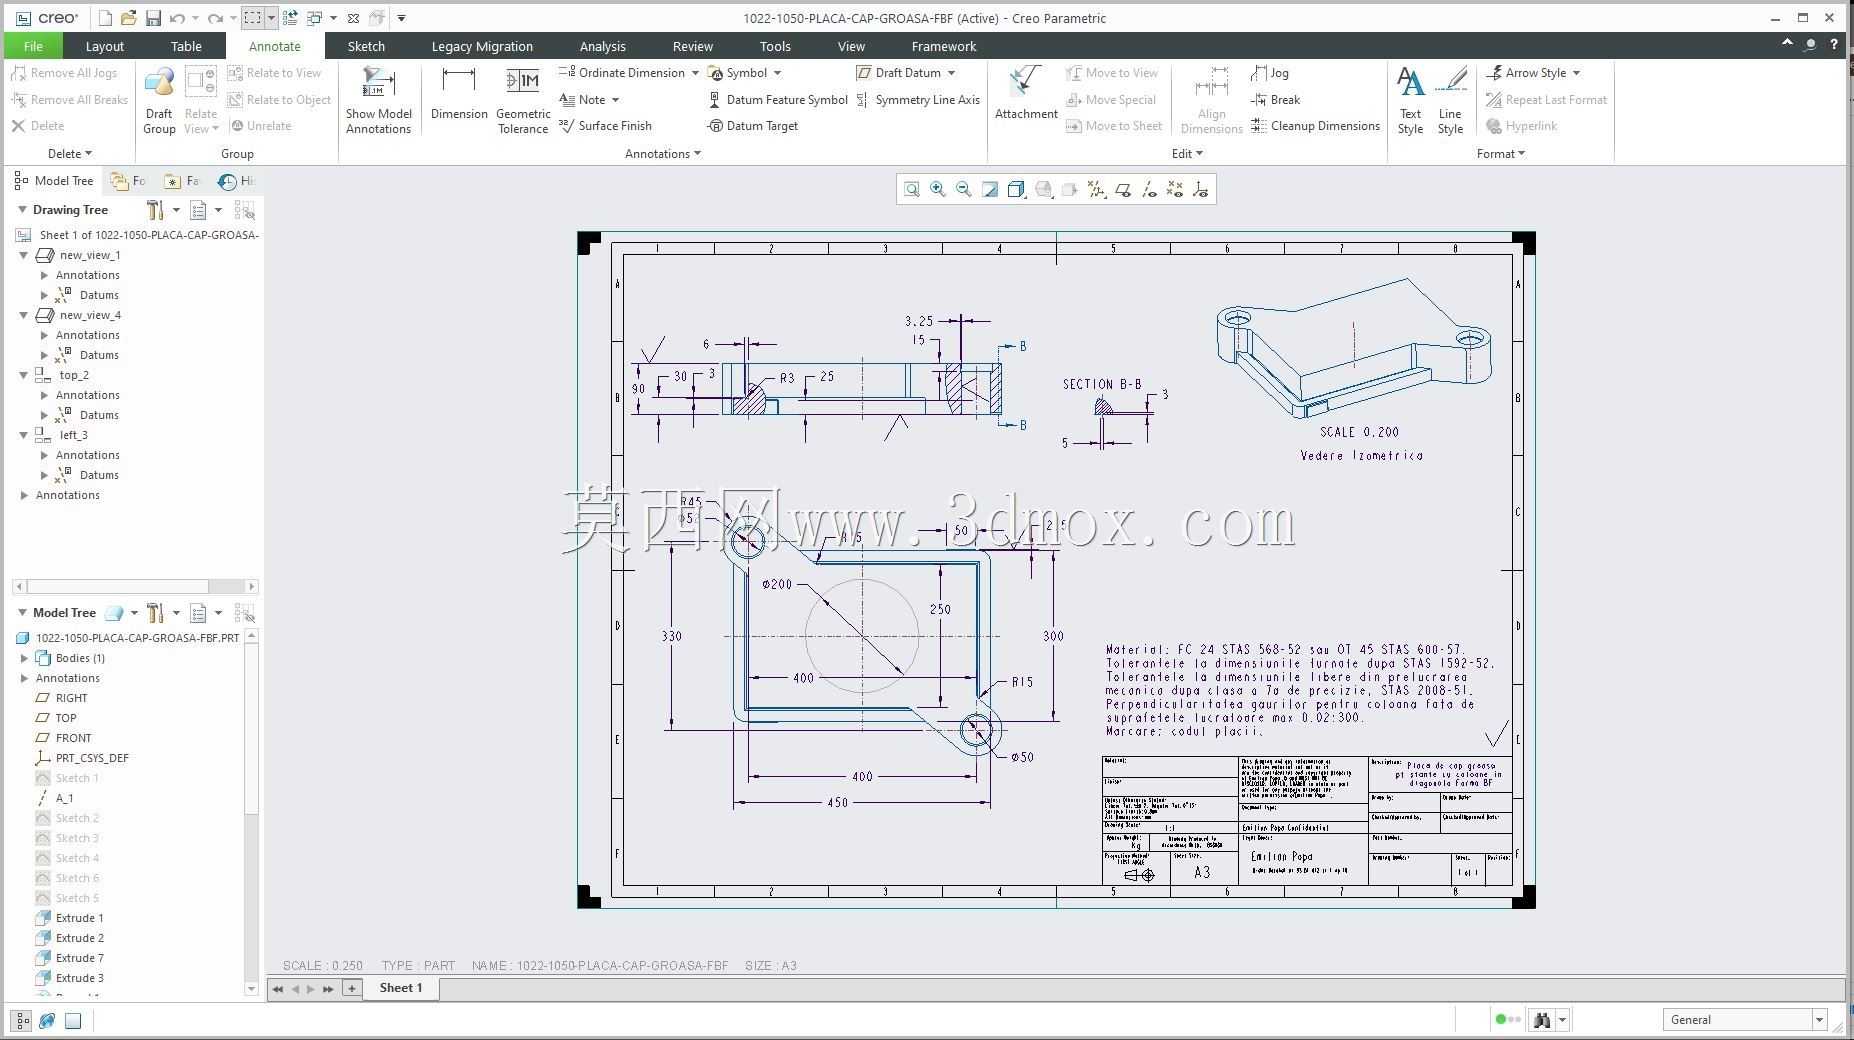Add a Datum Feature Symbol
Viewport: 1854px width, 1040px height.
[x=778, y=100]
